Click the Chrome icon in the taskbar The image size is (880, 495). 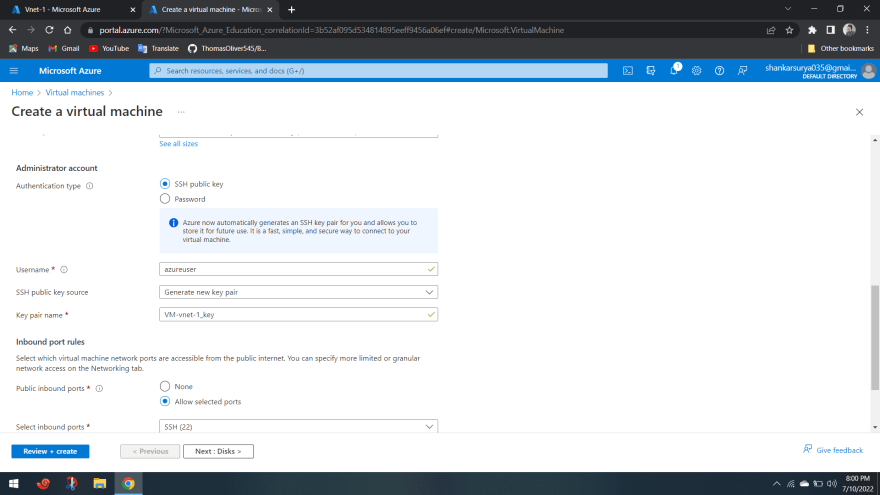129,484
